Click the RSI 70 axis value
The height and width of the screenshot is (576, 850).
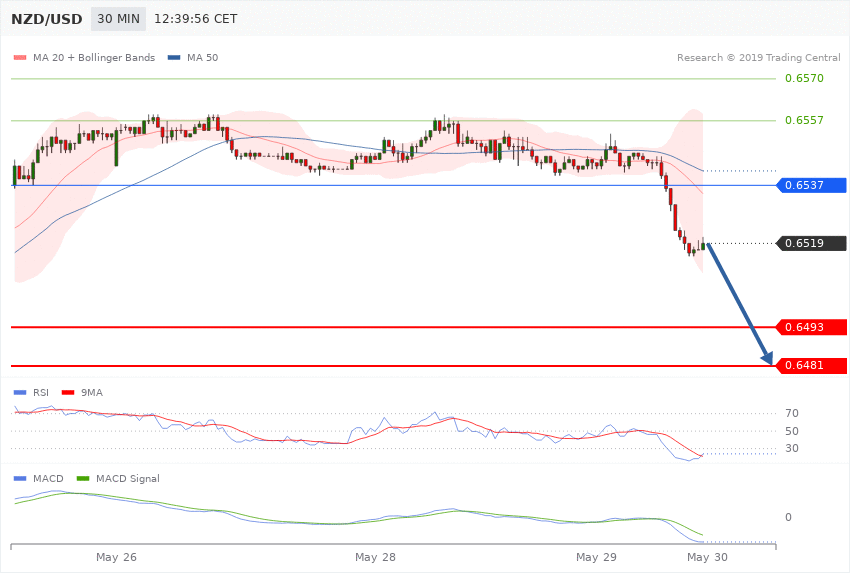click(791, 413)
